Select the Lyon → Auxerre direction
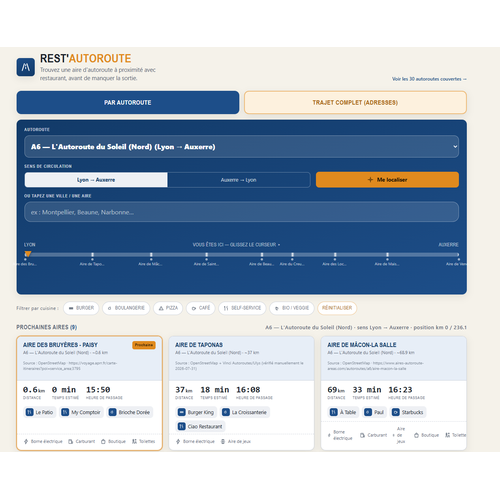500x500 pixels. [96, 180]
